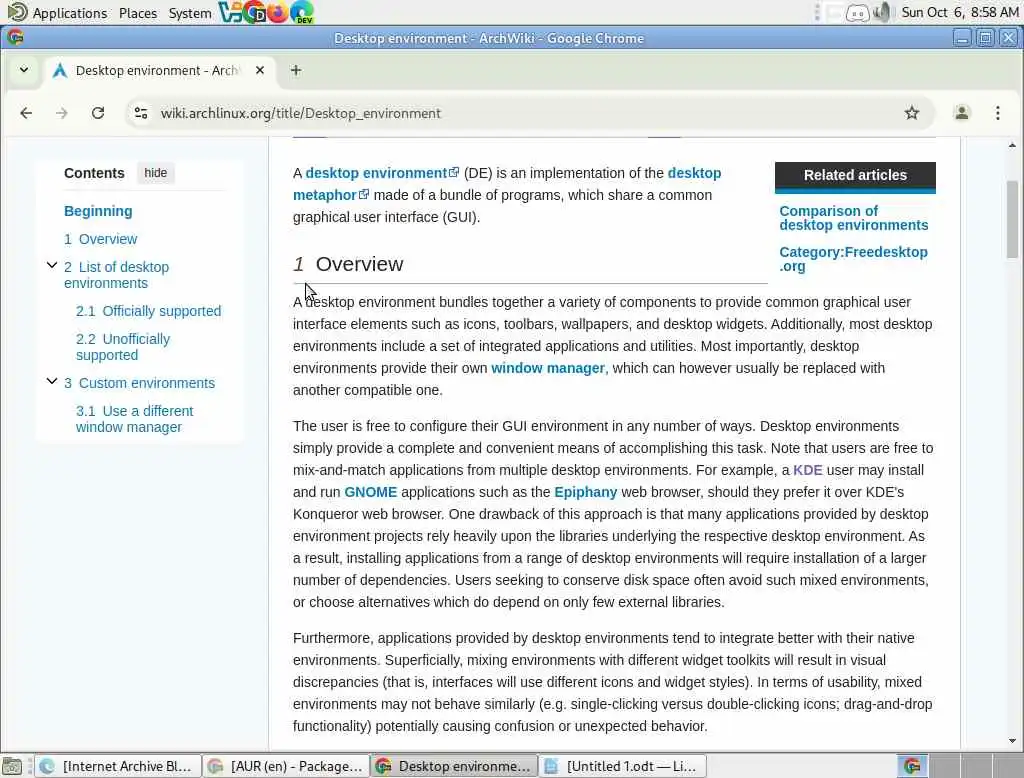
Task: Go to 1 Overview in Contents
Action: click(101, 239)
